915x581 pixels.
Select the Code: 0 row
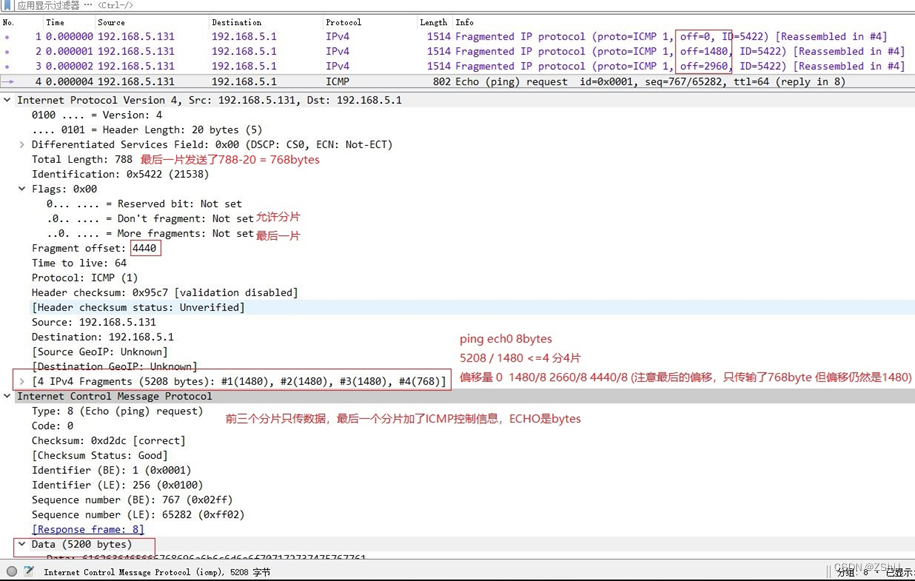coord(53,426)
